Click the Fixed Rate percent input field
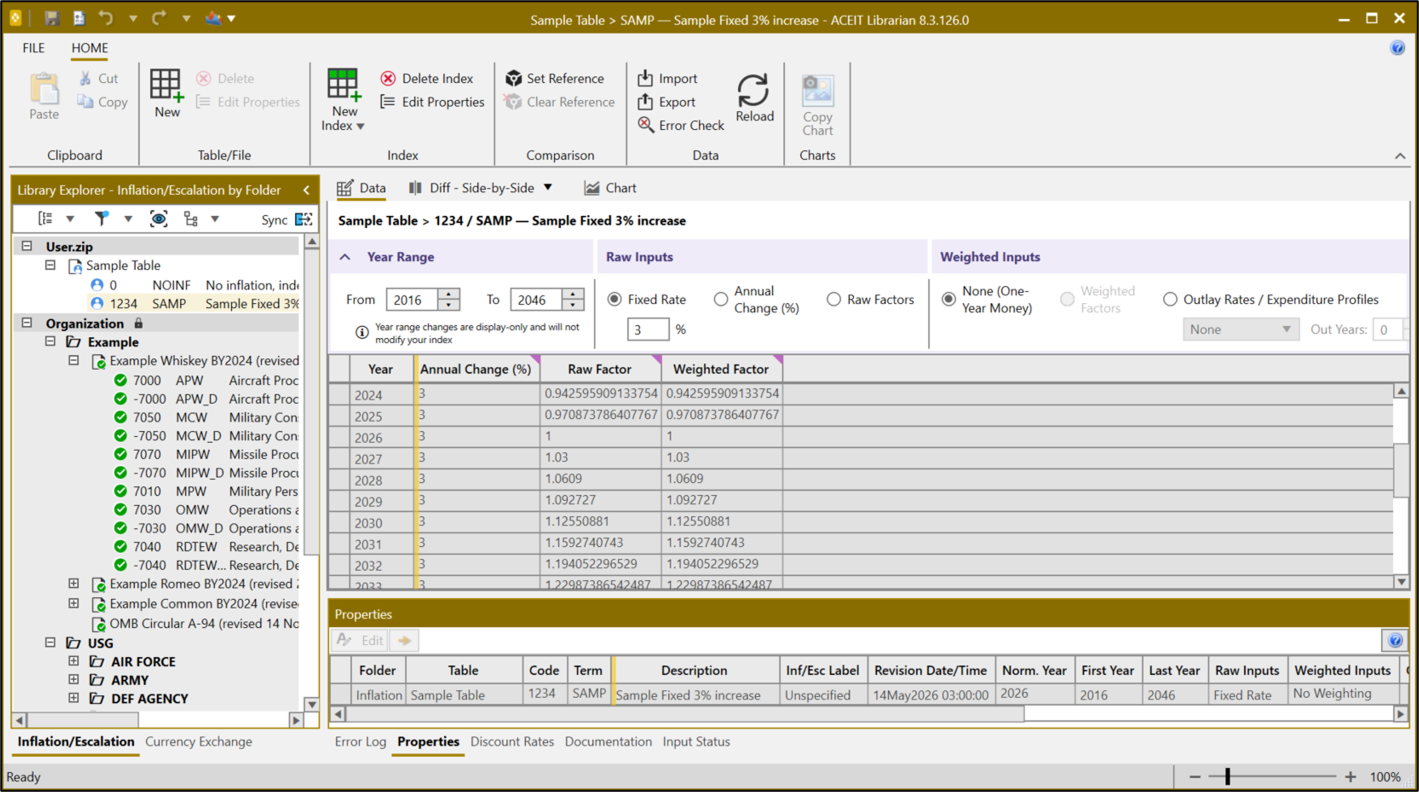The height and width of the screenshot is (792, 1419). 648,329
